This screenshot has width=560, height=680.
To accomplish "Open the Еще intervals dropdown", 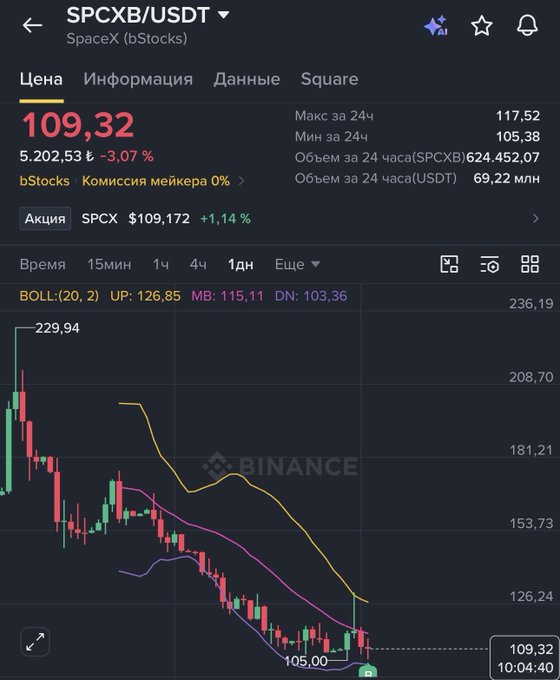I will coord(297,265).
